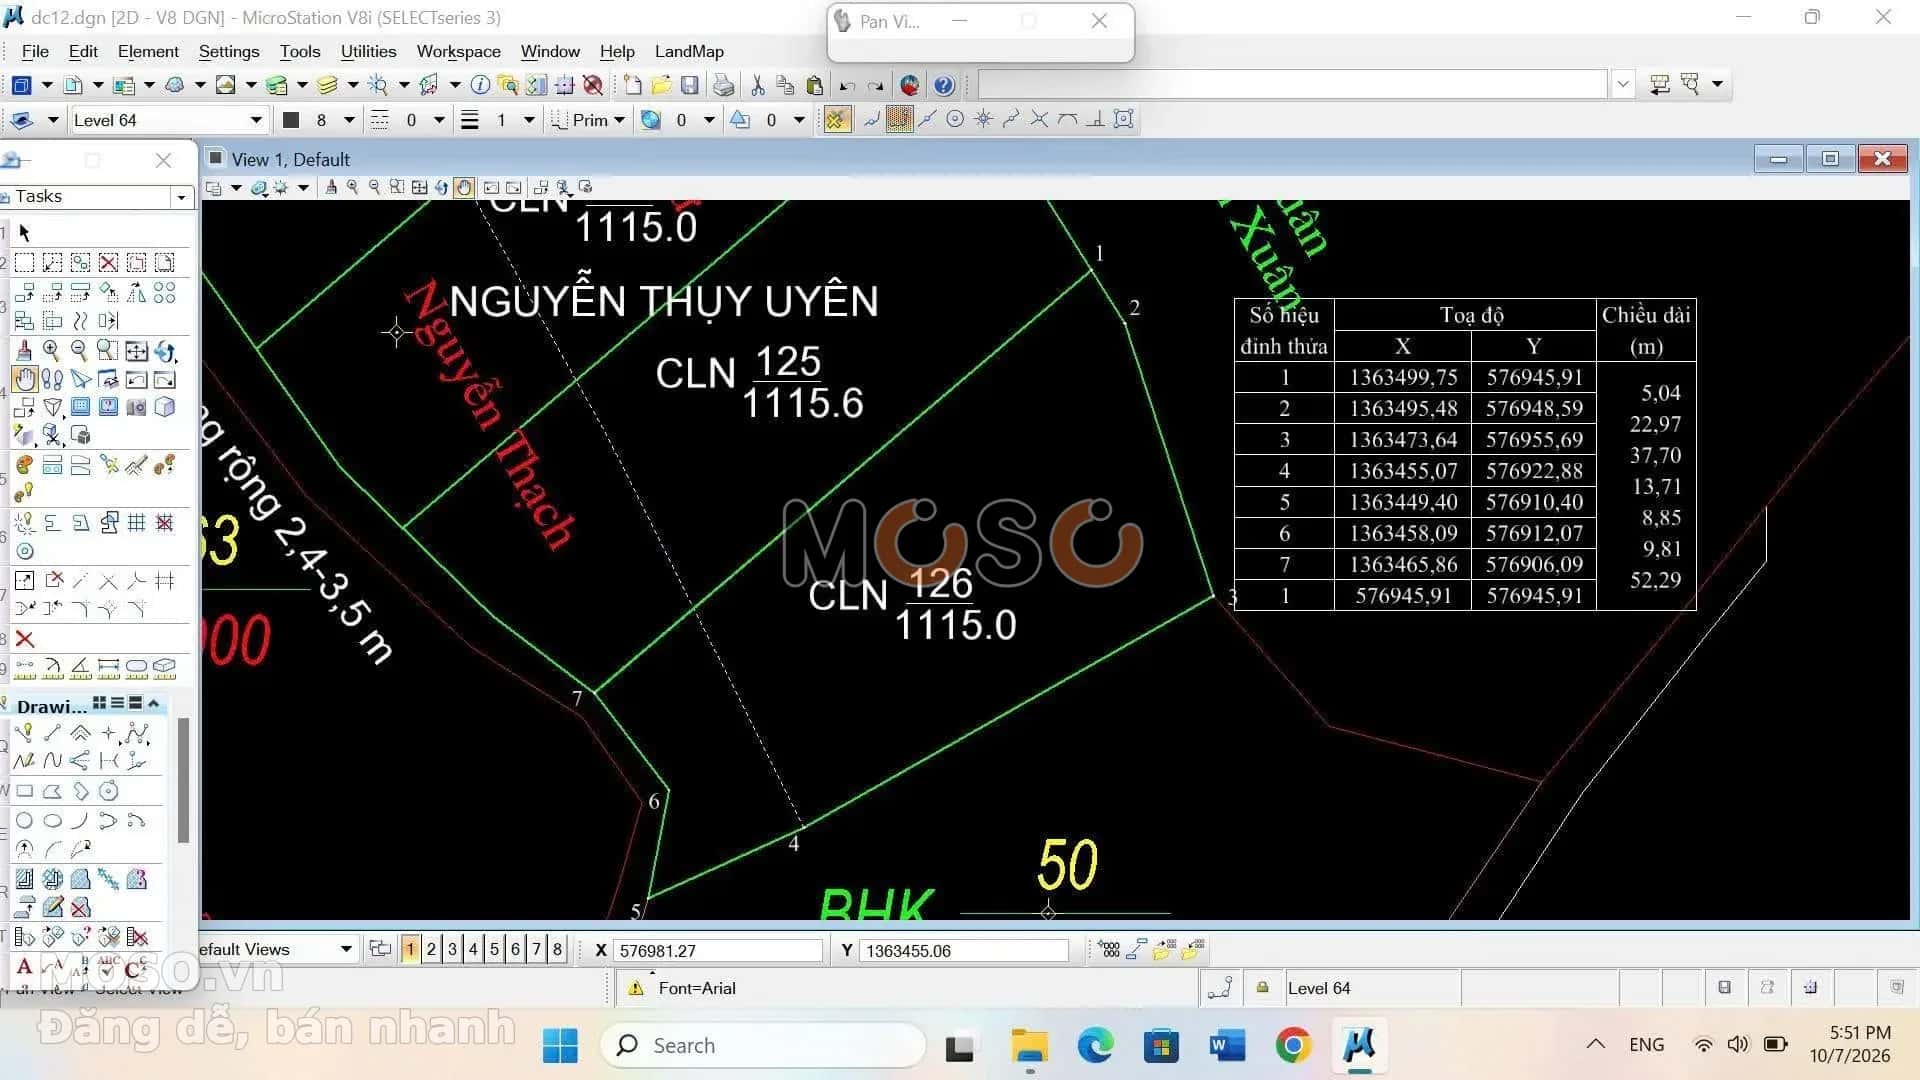Image resolution: width=1920 pixels, height=1080 pixels.
Task: Toggle view 5 button in view groups
Action: click(x=494, y=949)
